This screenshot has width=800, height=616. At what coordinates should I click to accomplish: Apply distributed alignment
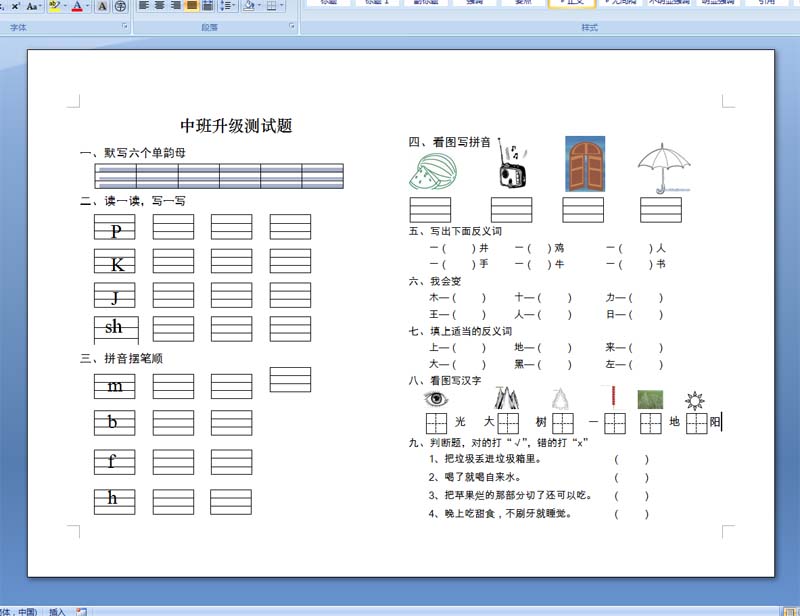207,5
